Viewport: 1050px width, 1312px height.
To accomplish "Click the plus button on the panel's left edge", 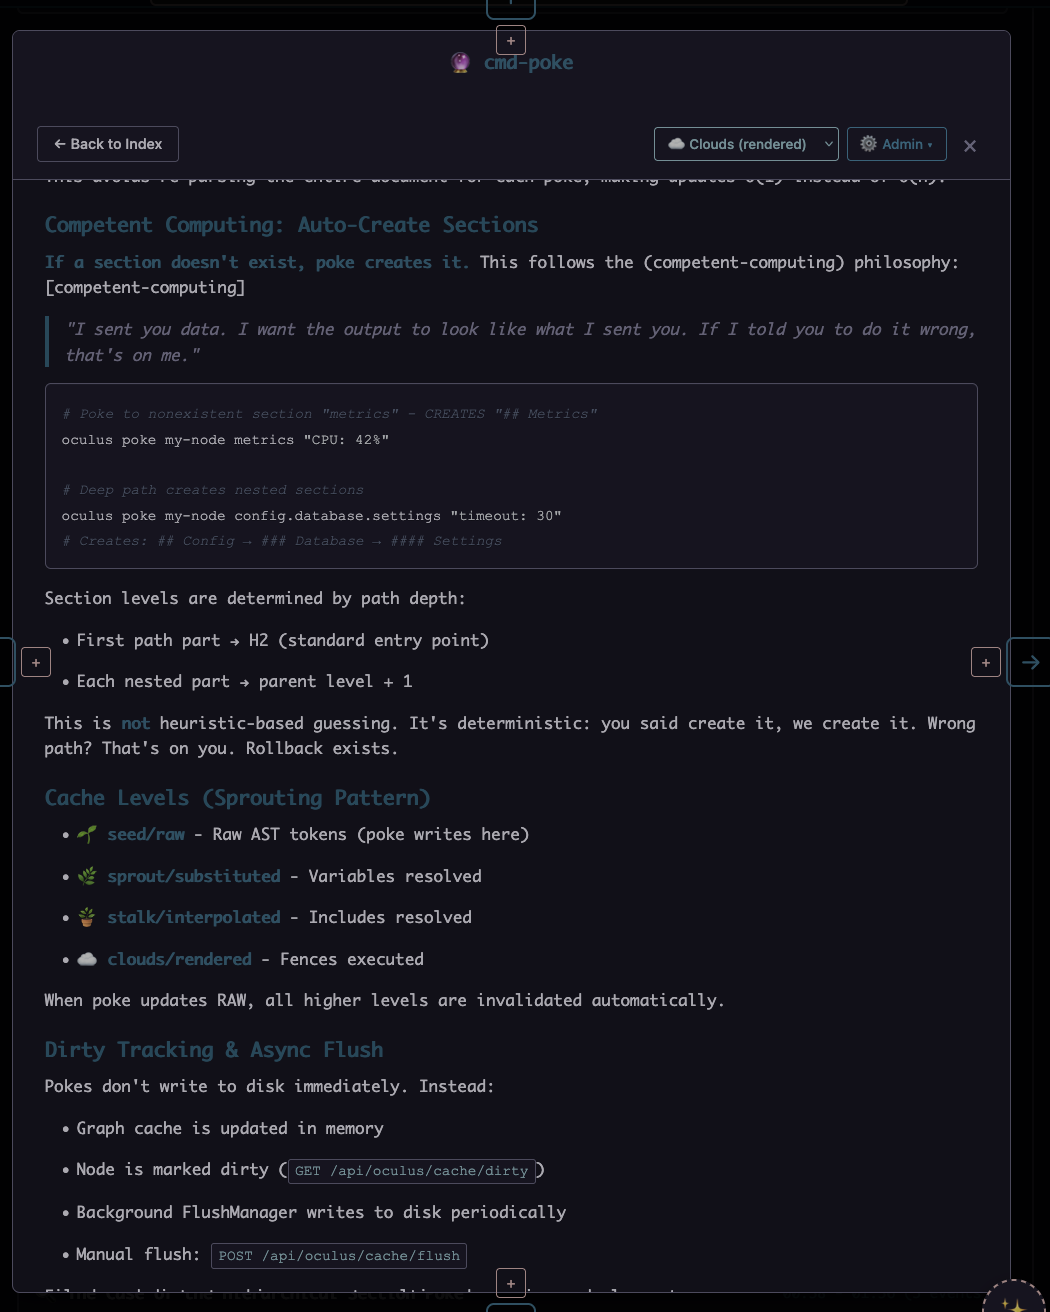I will pyautogui.click(x=36, y=662).
